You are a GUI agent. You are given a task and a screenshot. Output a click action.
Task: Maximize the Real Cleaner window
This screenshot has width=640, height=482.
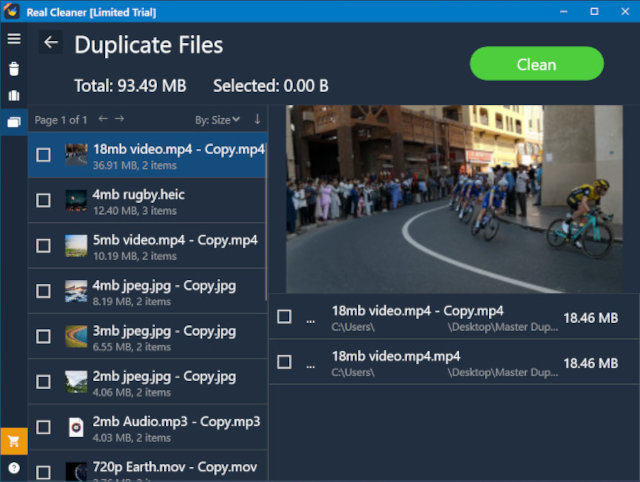click(594, 11)
